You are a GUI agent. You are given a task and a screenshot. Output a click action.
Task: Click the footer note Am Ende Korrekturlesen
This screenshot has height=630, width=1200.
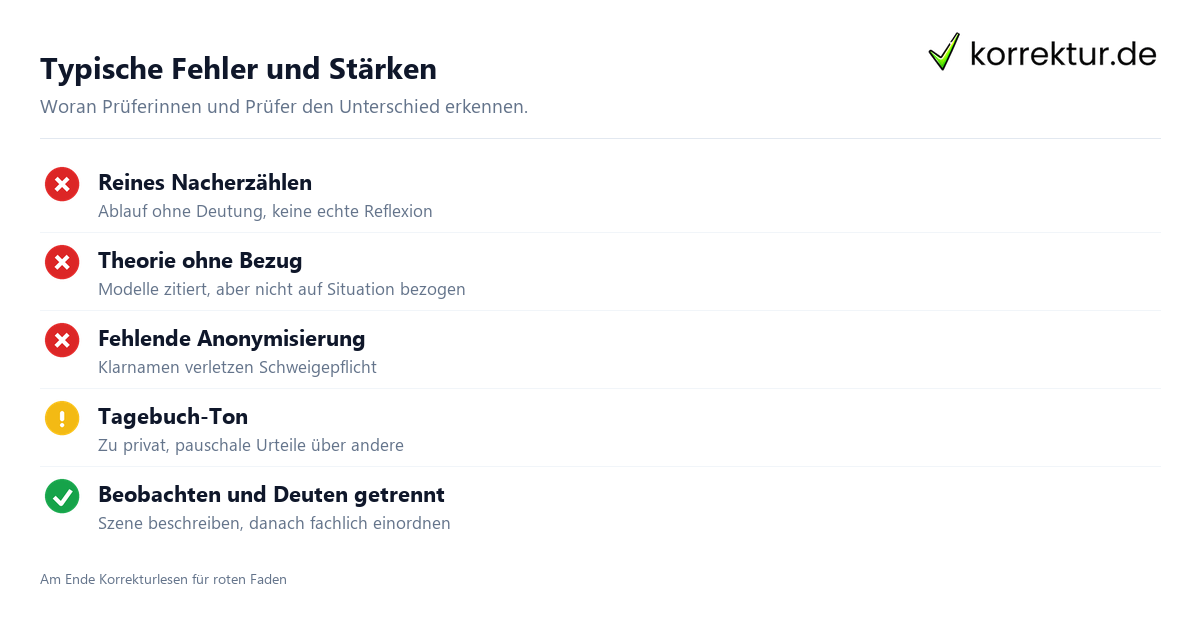(163, 579)
